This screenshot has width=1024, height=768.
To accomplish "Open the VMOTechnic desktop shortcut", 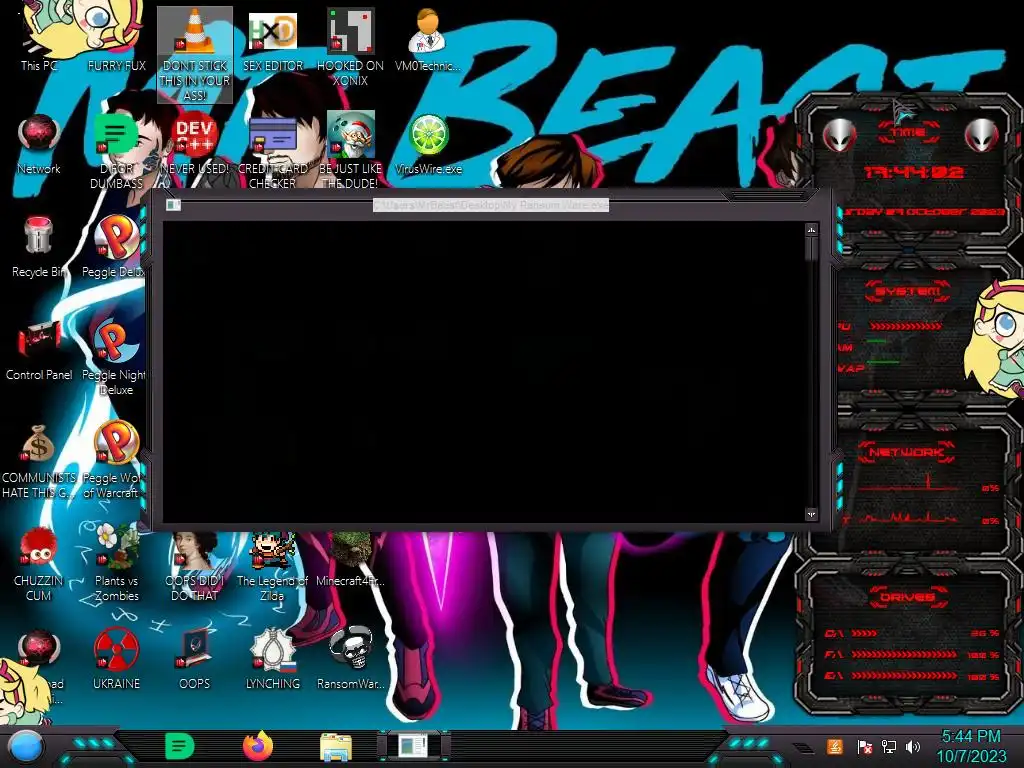I will 428,39.
